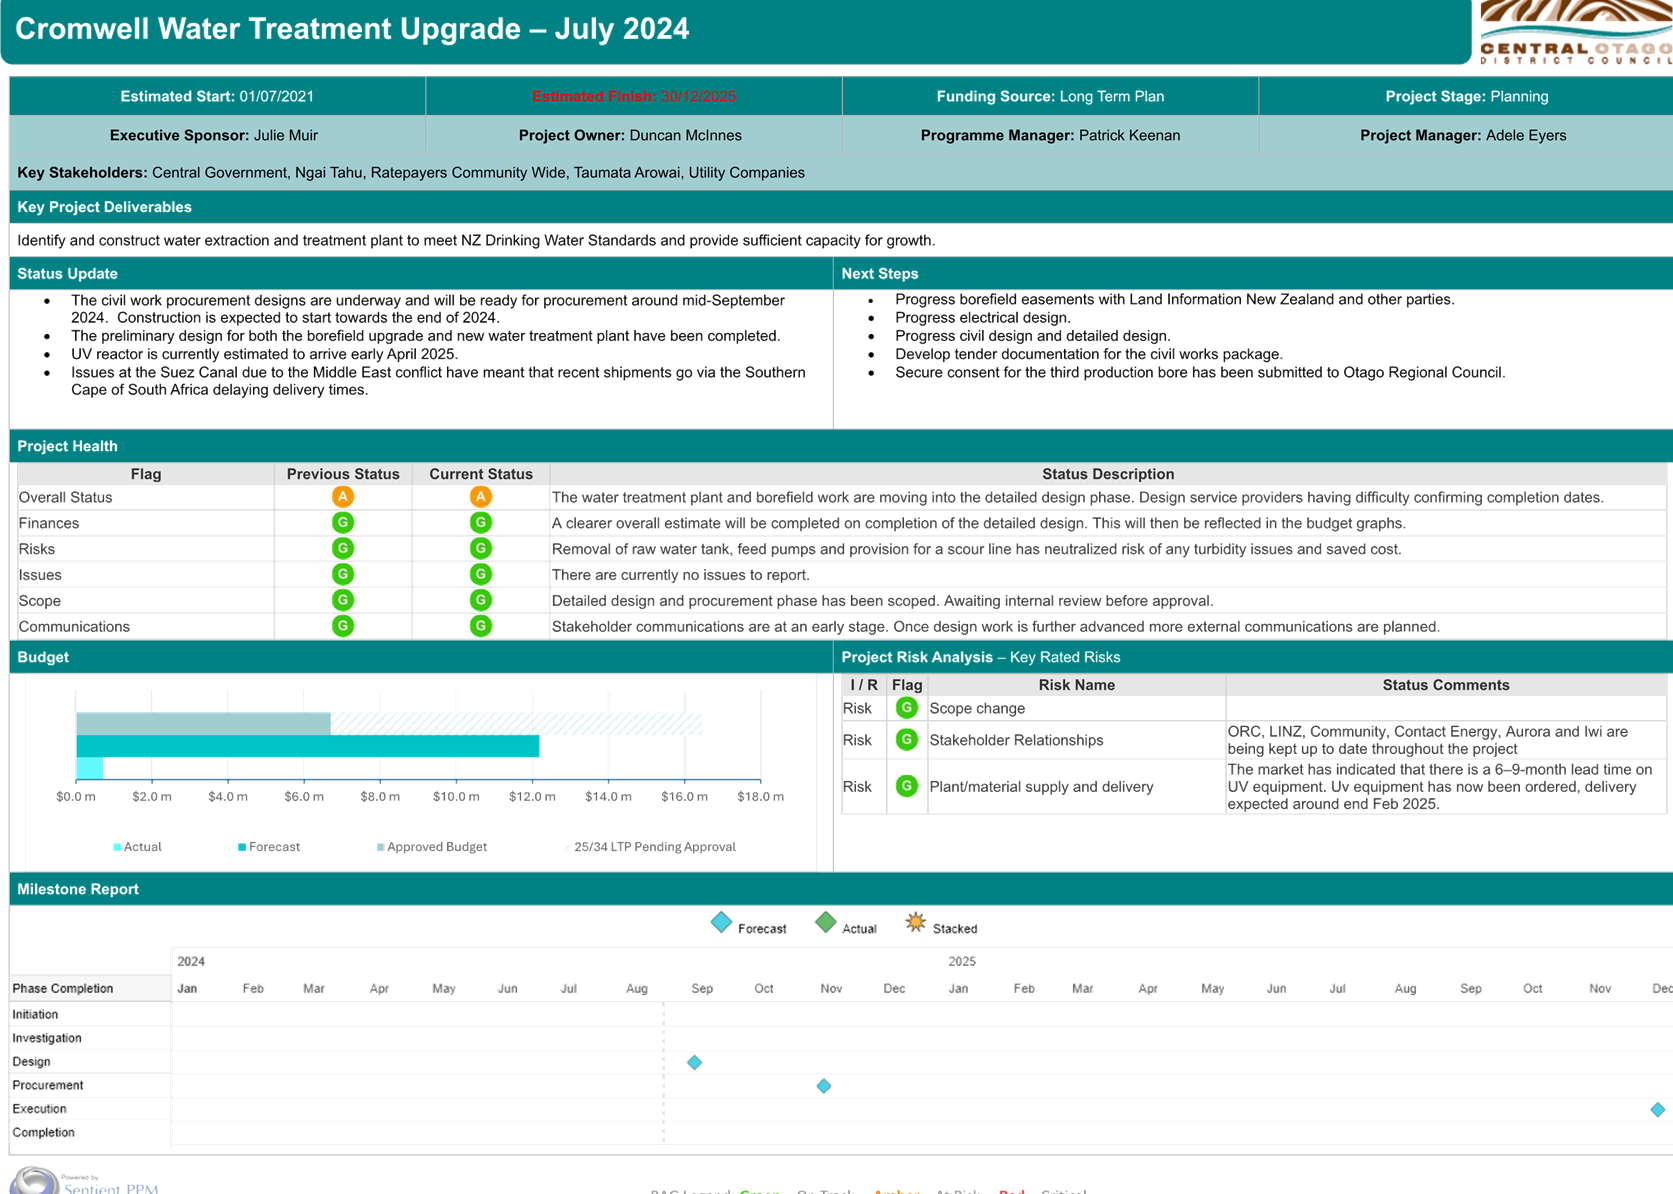This screenshot has width=1673, height=1194.
Task: Click the Current Status column header
Action: click(481, 474)
